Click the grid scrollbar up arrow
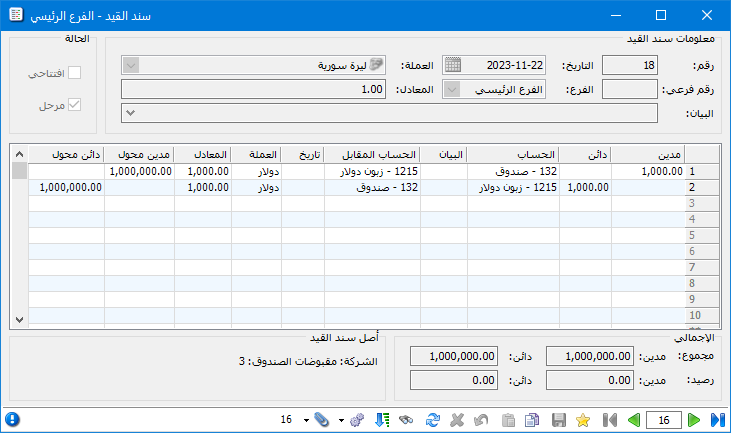This screenshot has width=731, height=433. pos(19,154)
